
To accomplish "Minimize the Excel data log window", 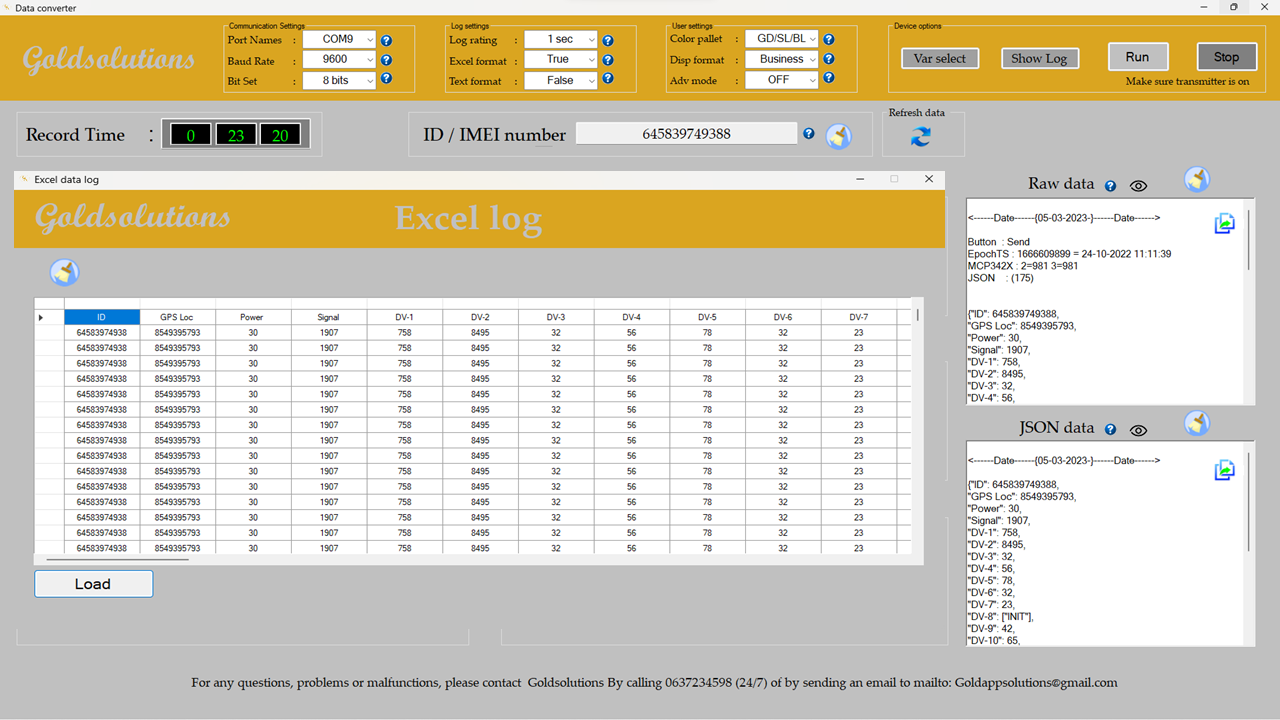I will pyautogui.click(x=860, y=179).
